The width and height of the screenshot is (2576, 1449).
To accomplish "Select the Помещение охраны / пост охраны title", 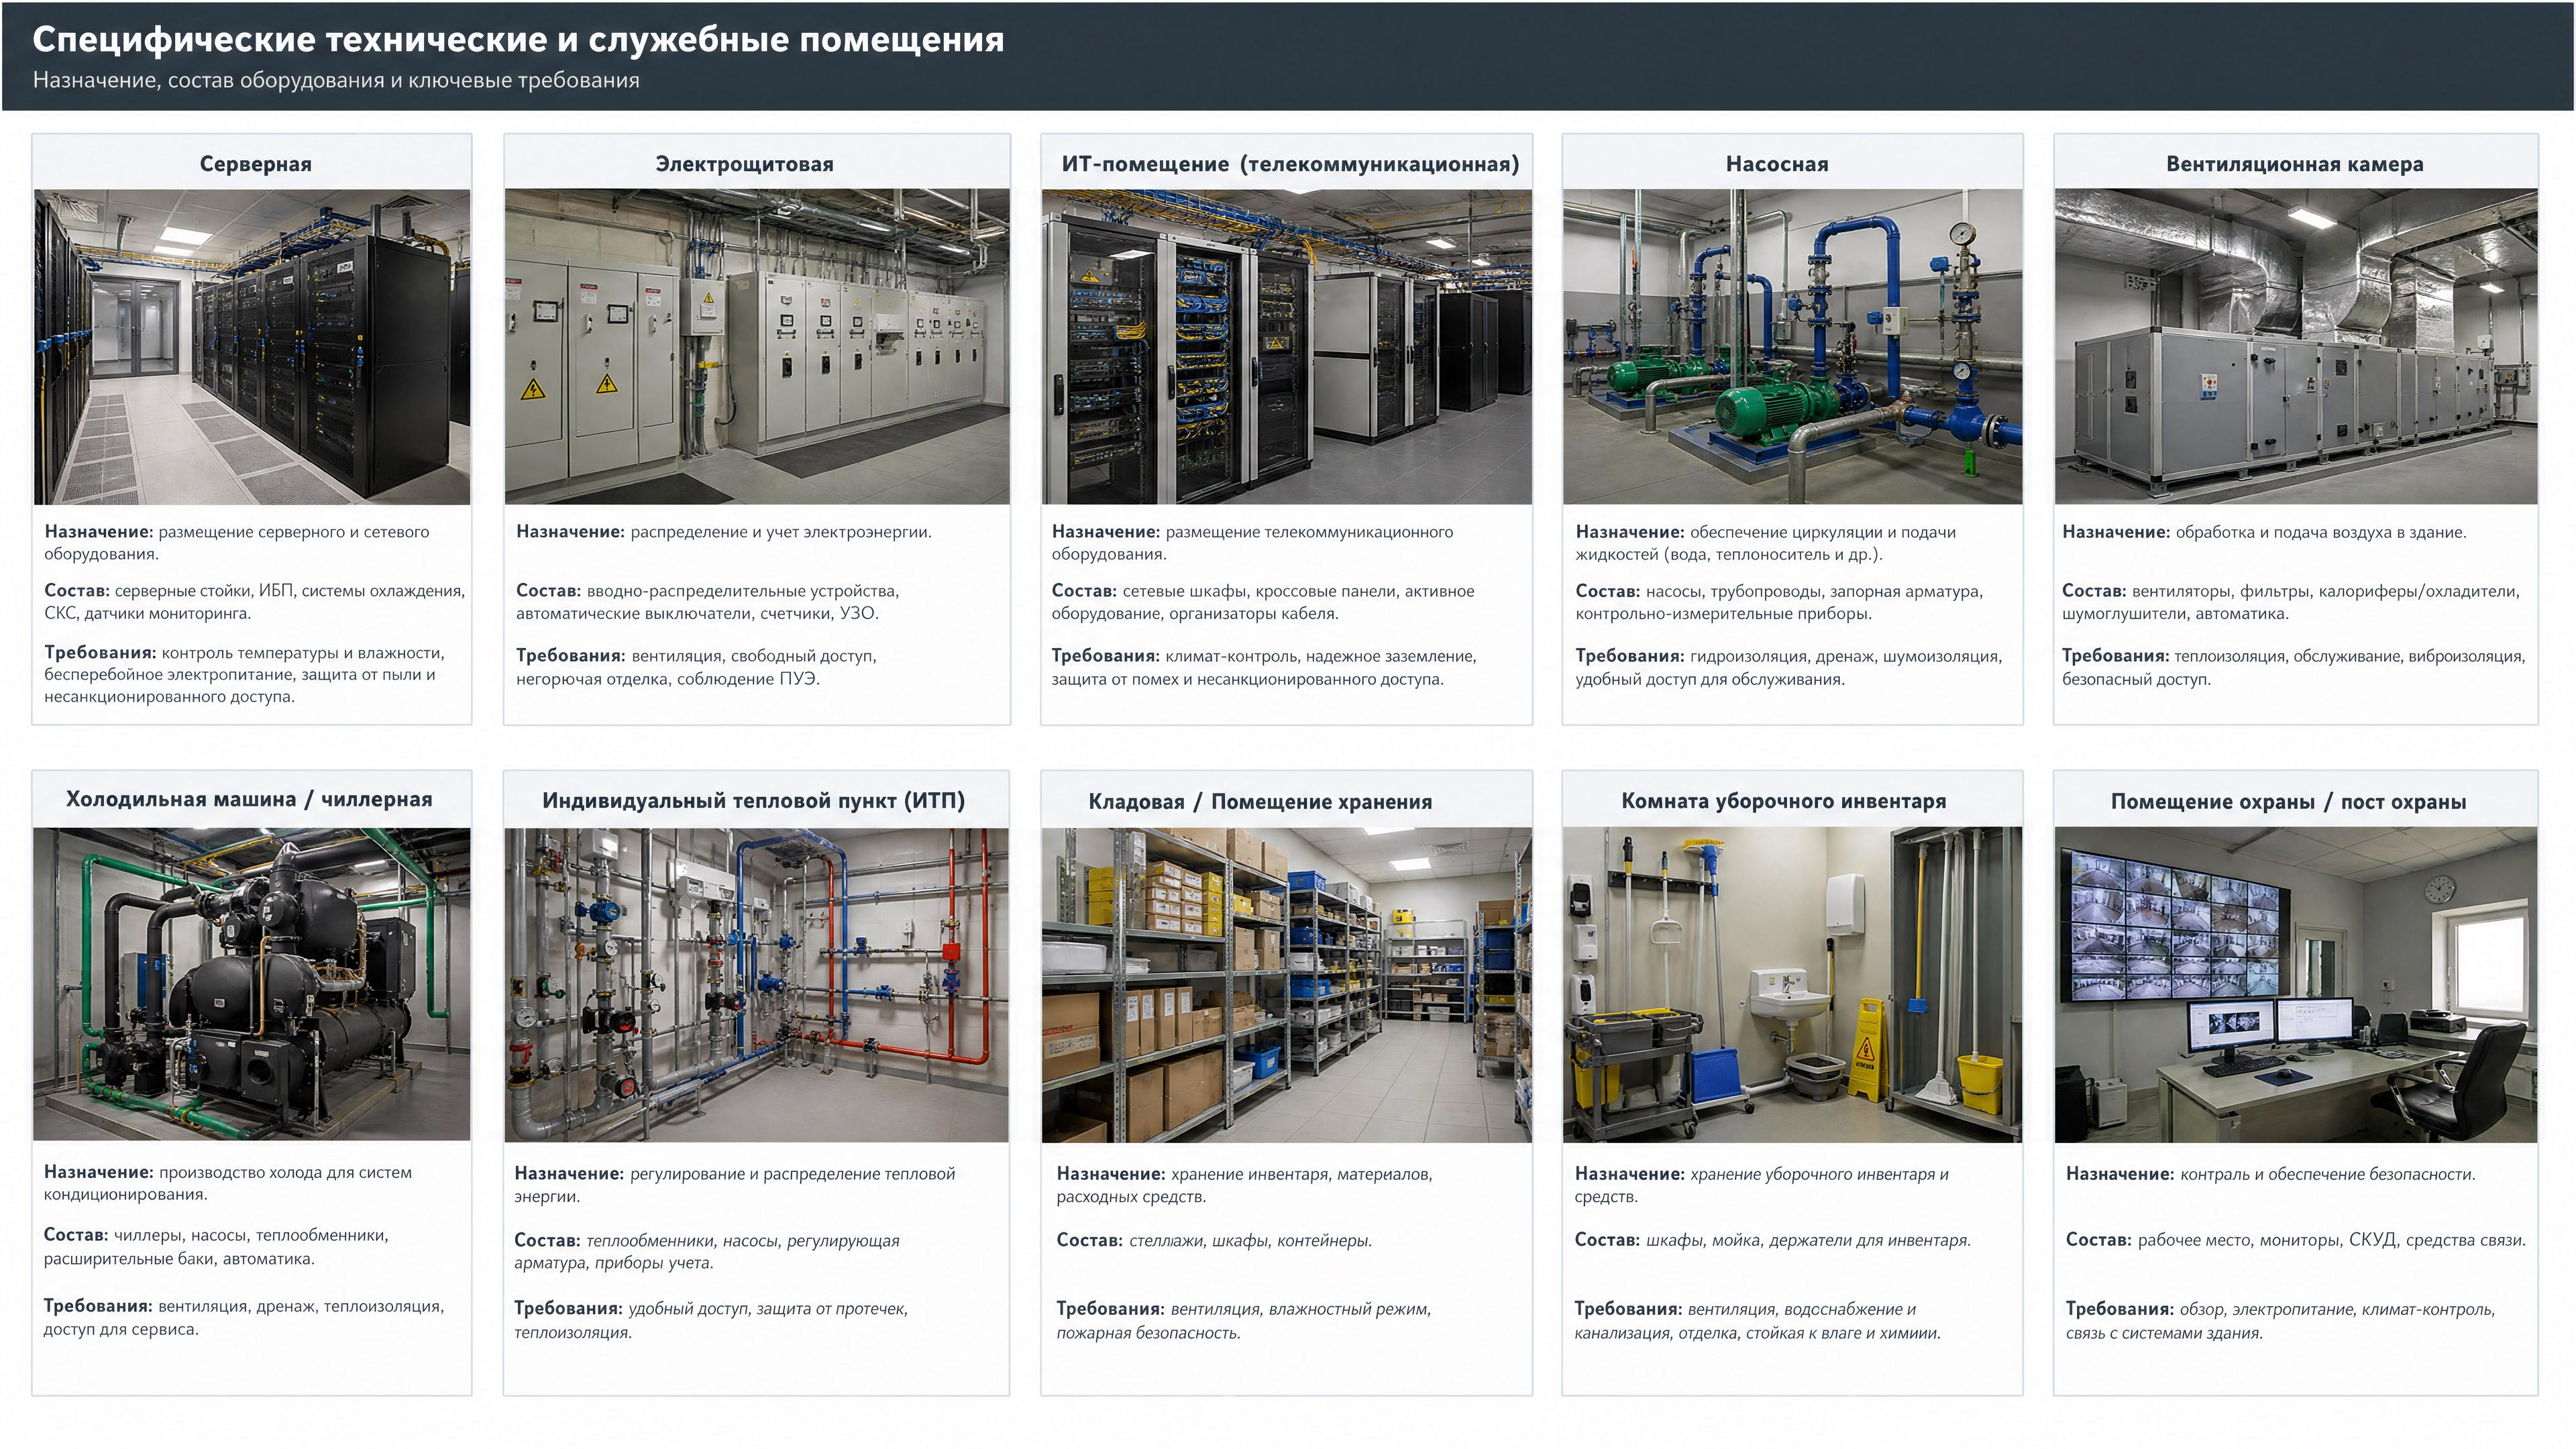I will 2288,801.
